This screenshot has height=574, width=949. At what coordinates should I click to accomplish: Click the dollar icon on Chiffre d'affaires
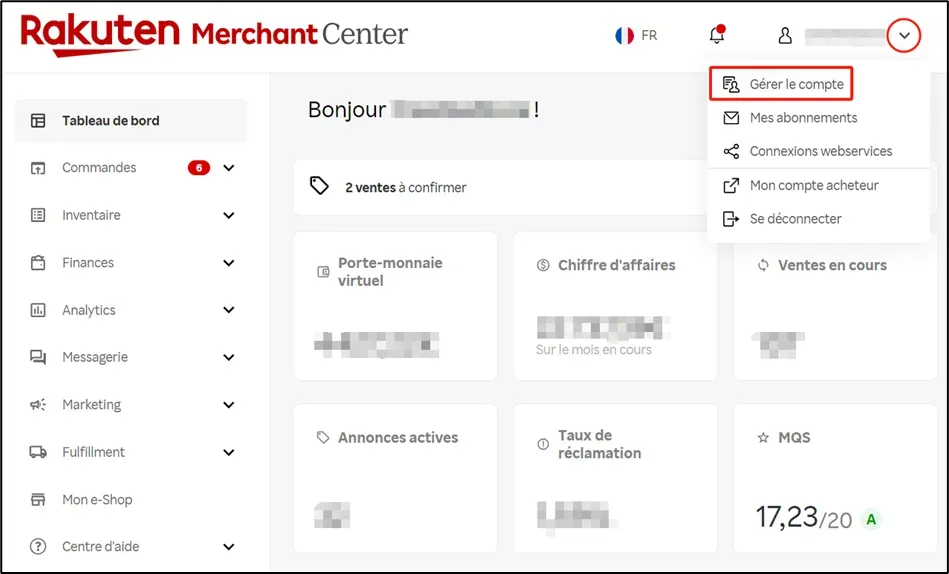click(543, 265)
